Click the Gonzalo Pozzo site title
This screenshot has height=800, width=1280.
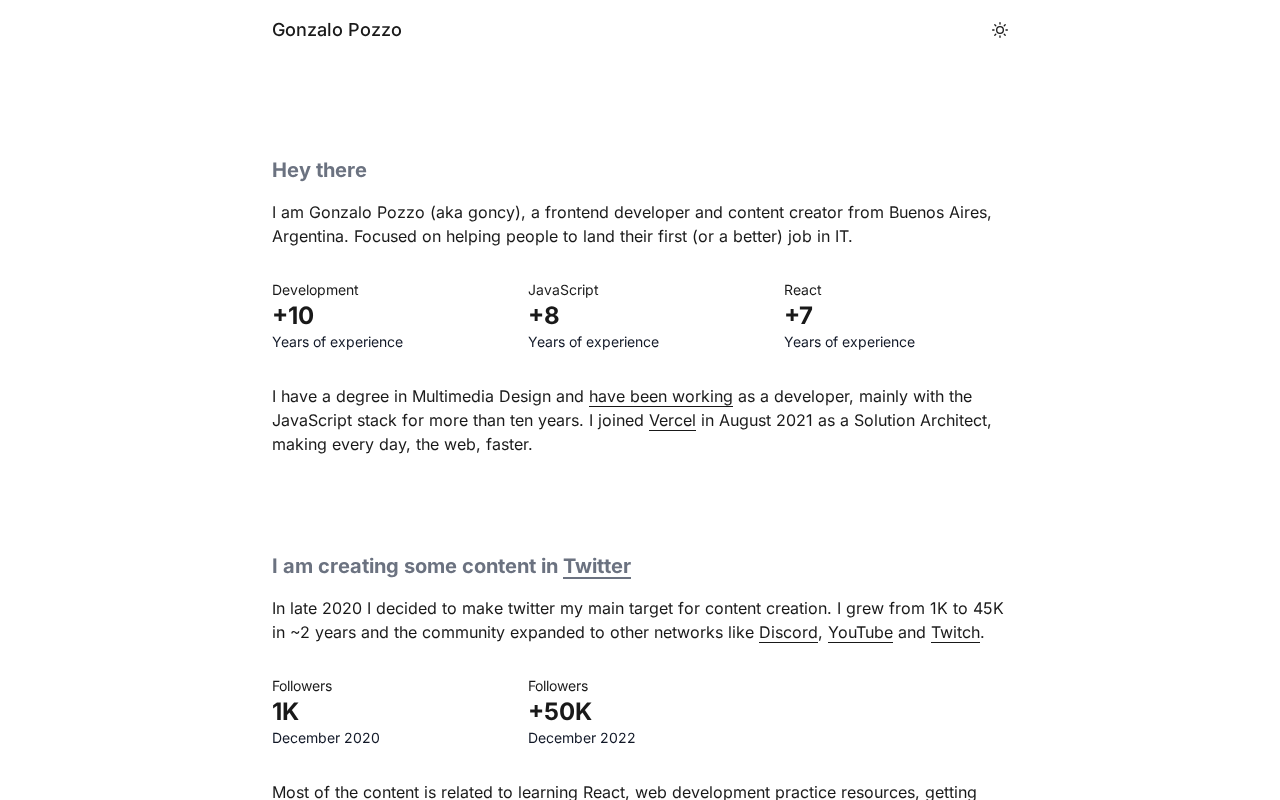click(x=337, y=30)
